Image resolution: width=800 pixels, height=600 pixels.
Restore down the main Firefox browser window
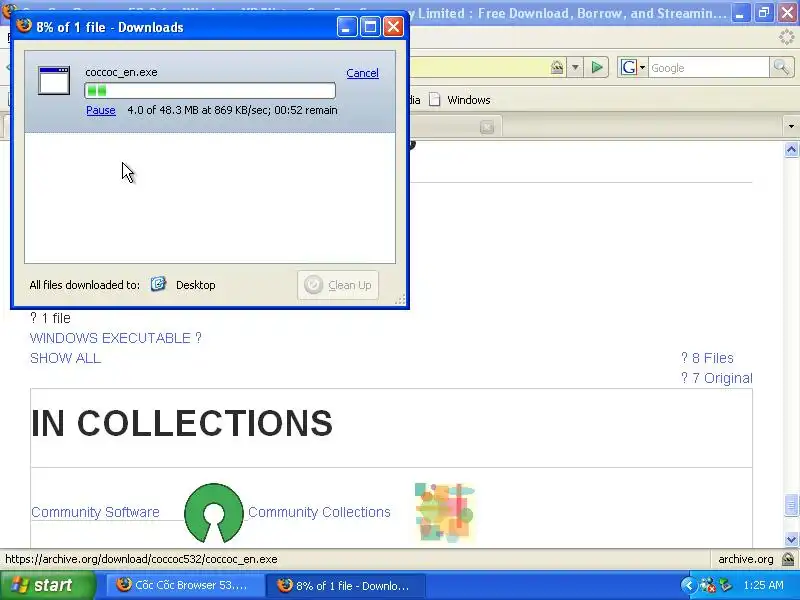pyautogui.click(x=764, y=13)
